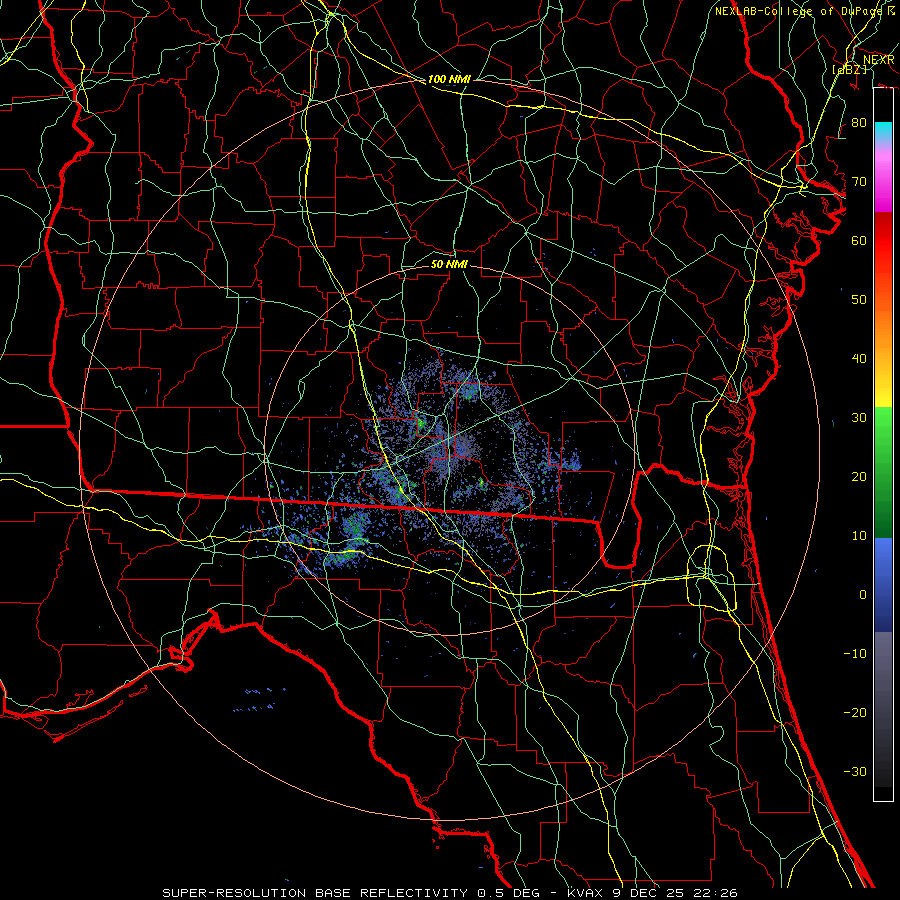Click the 20 dBZ value on the scale
Image resolution: width=900 pixels, height=900 pixels.
(x=859, y=477)
